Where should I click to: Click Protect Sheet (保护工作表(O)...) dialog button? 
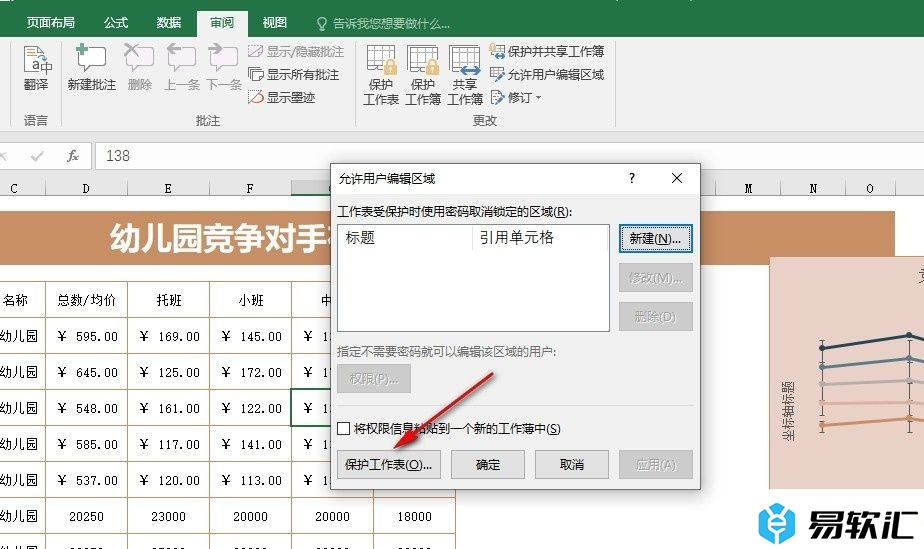(388, 465)
